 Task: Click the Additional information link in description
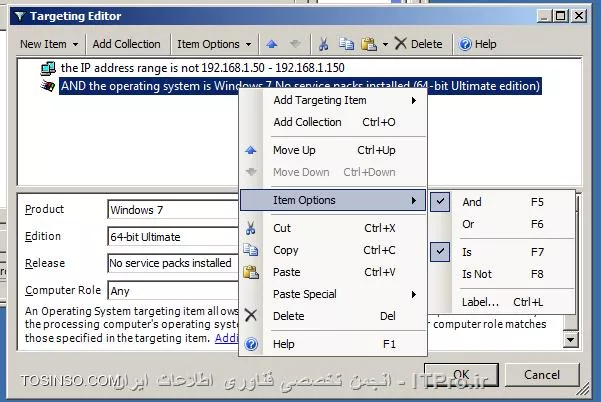click(227, 338)
